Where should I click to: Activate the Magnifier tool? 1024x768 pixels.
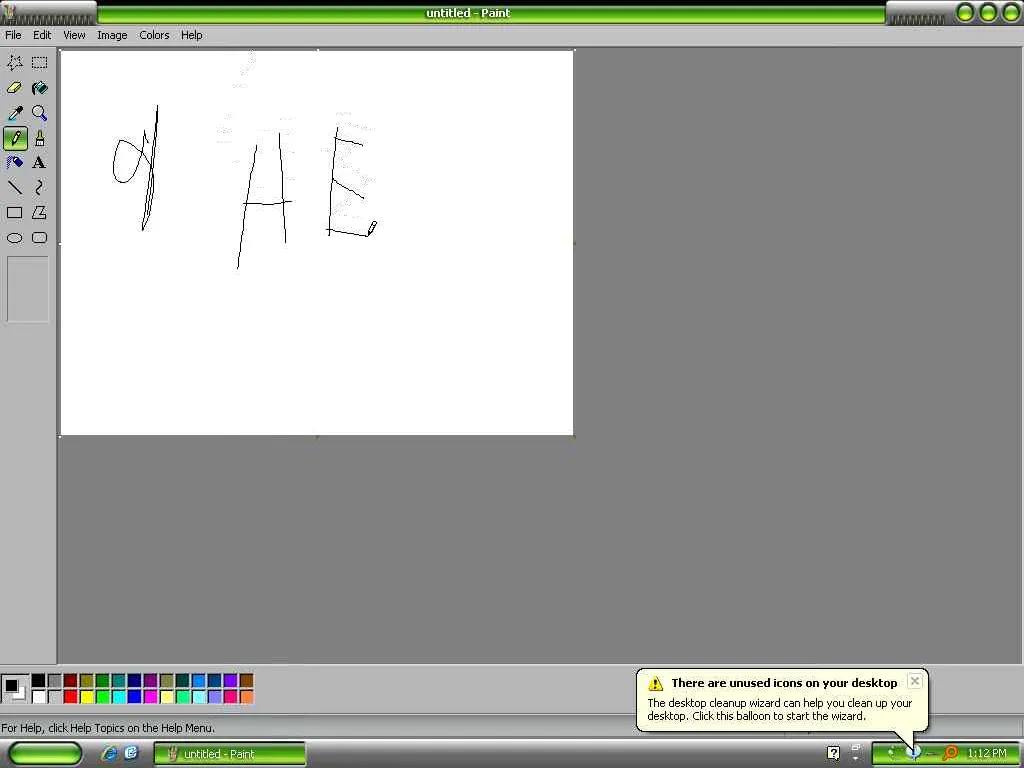click(39, 113)
